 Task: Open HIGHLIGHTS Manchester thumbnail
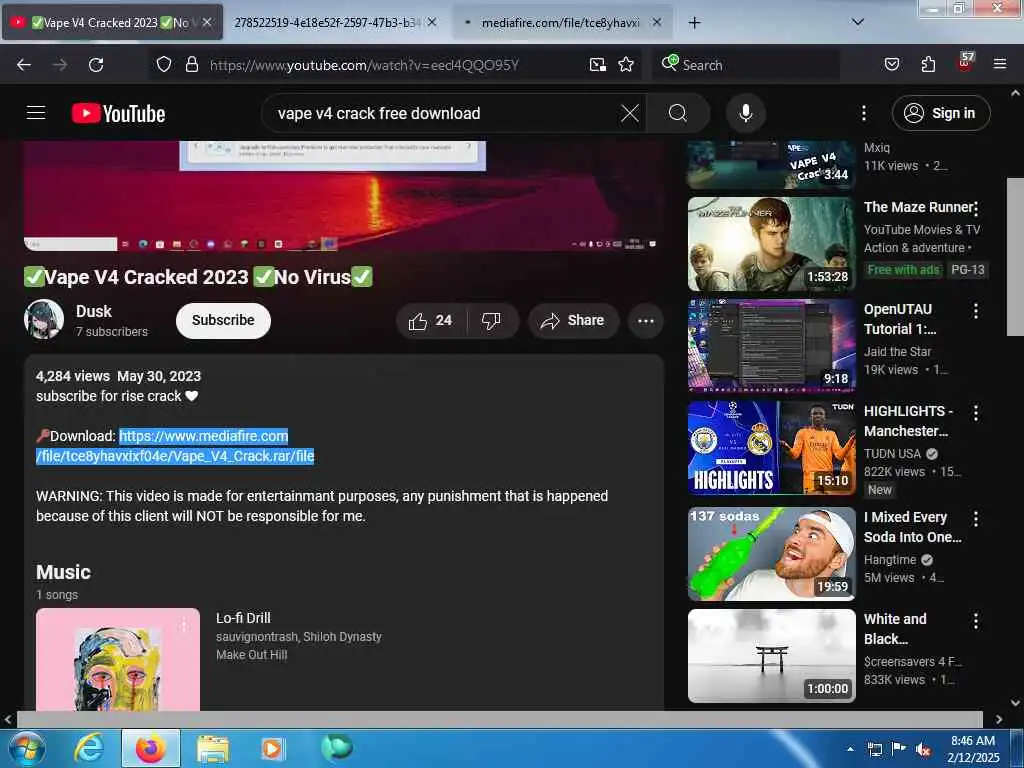click(771, 448)
